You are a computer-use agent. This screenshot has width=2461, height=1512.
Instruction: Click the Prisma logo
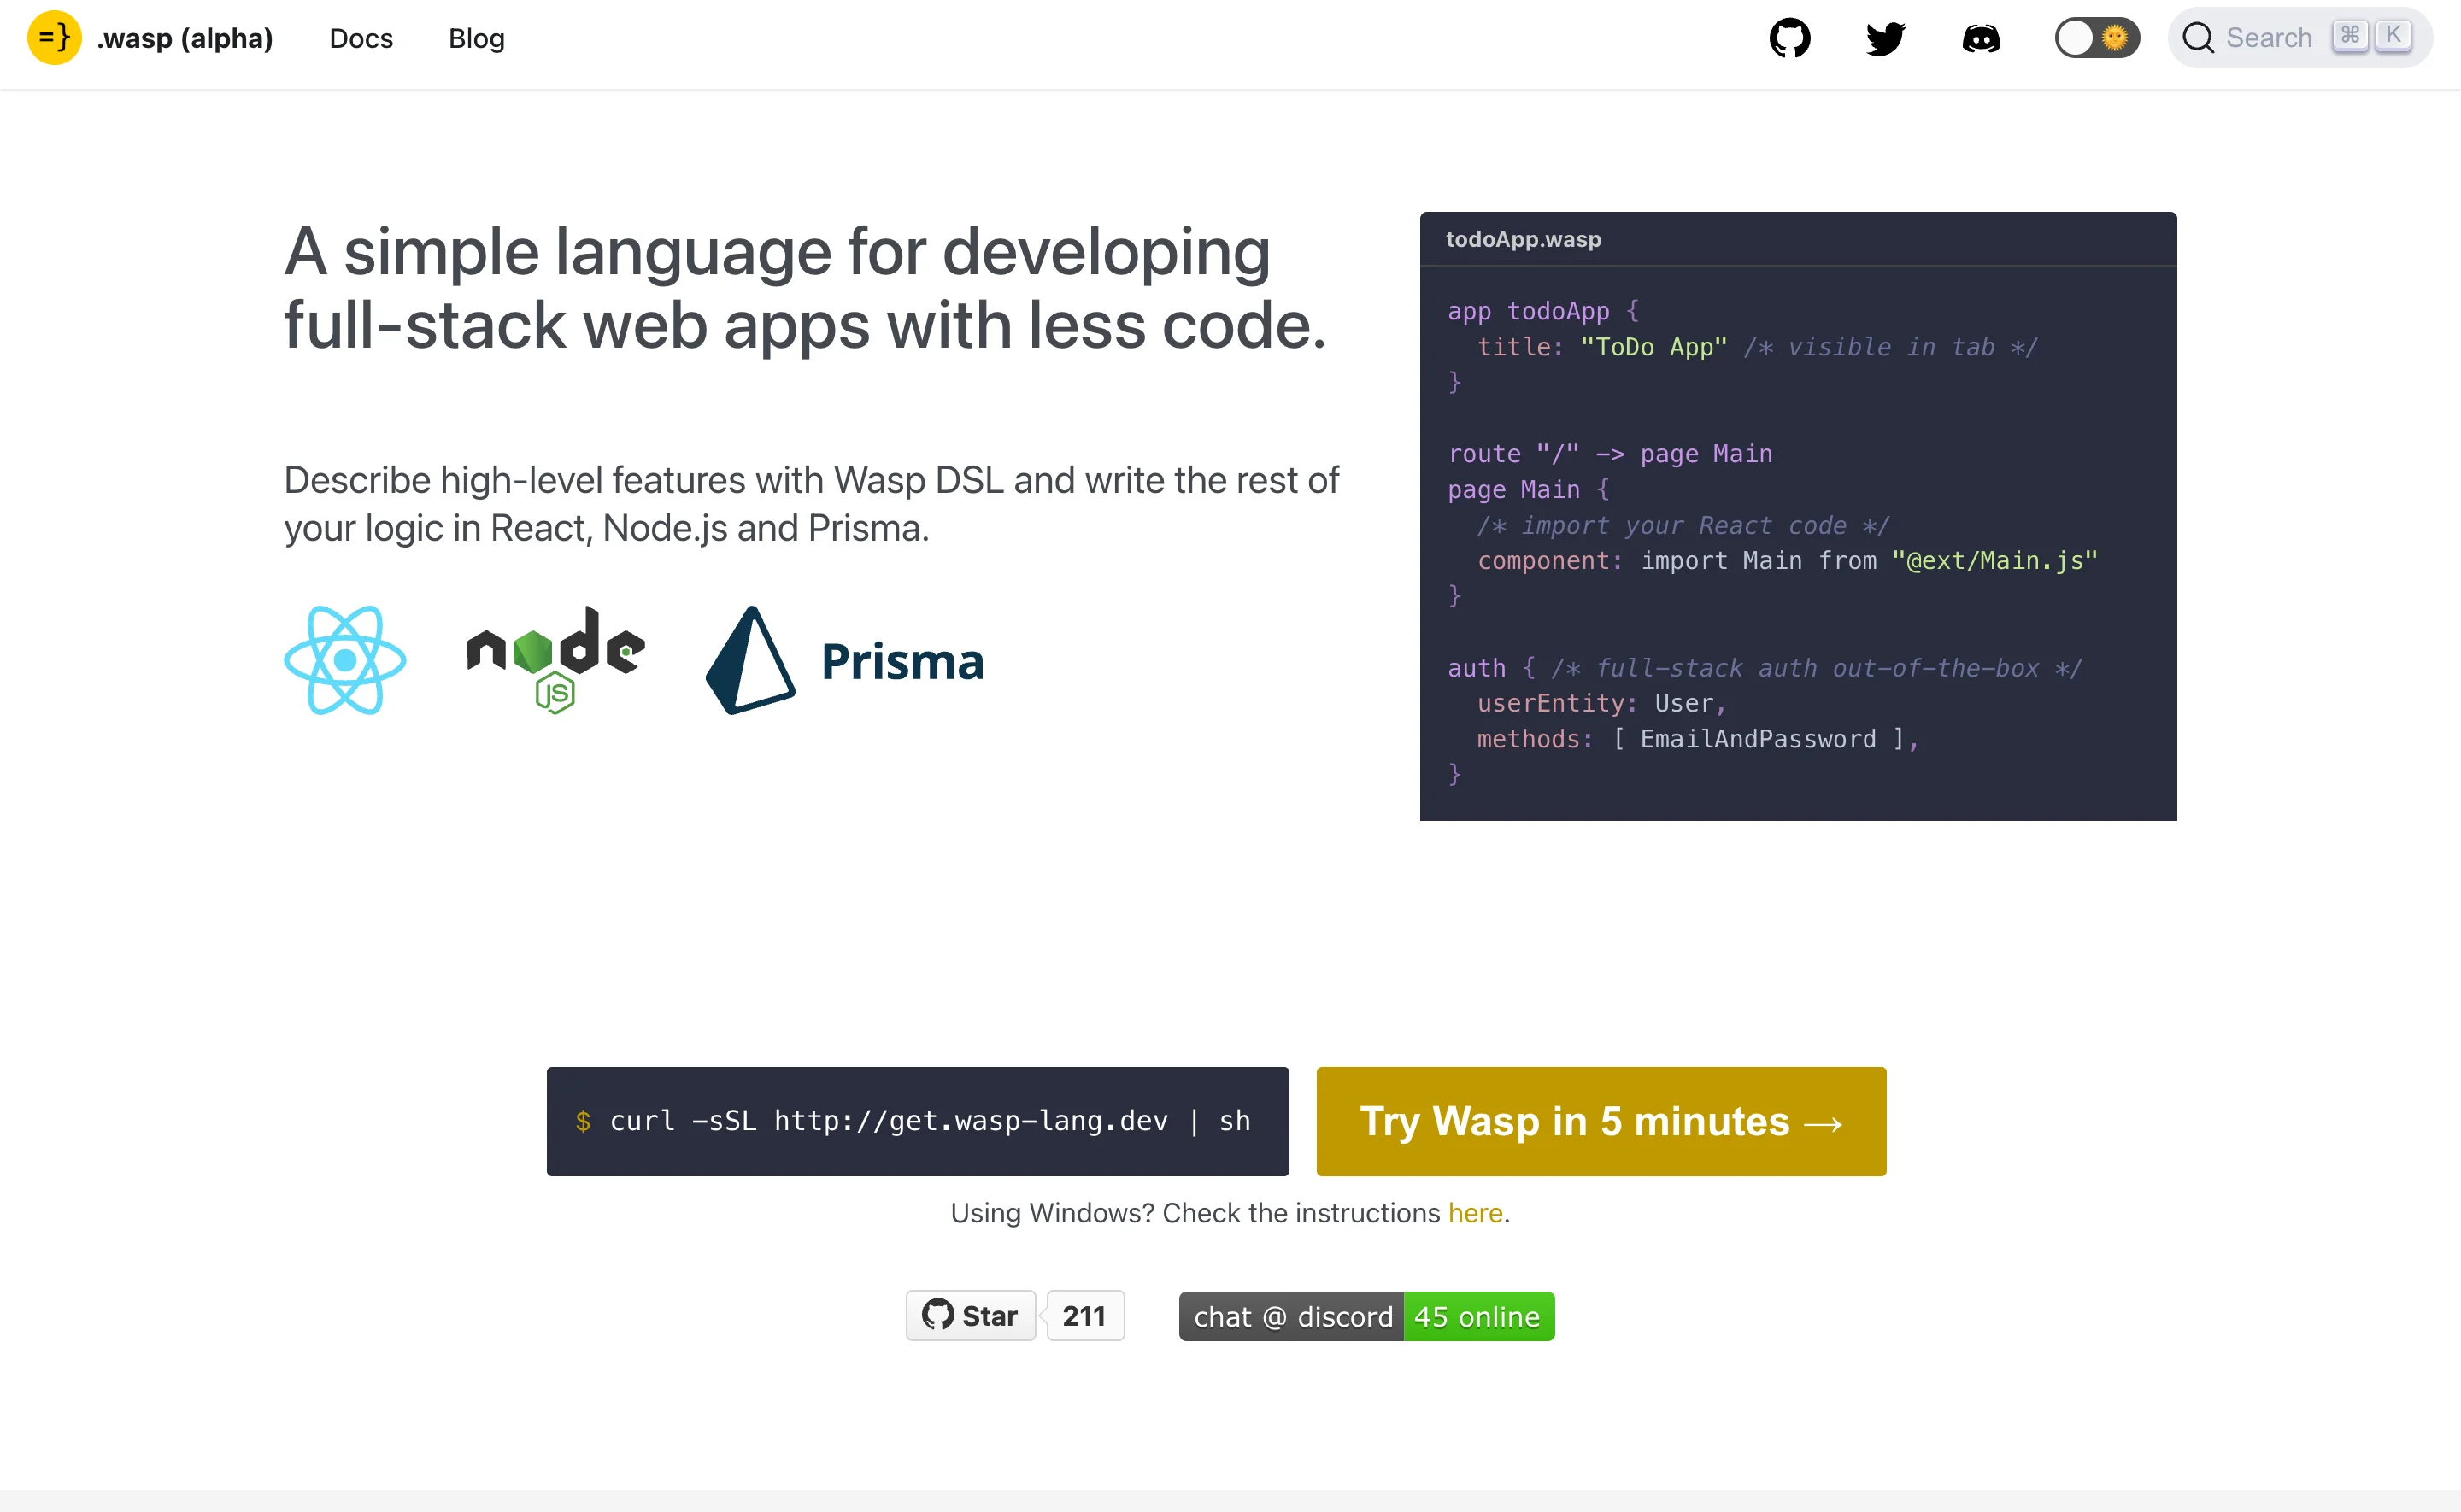pos(845,660)
